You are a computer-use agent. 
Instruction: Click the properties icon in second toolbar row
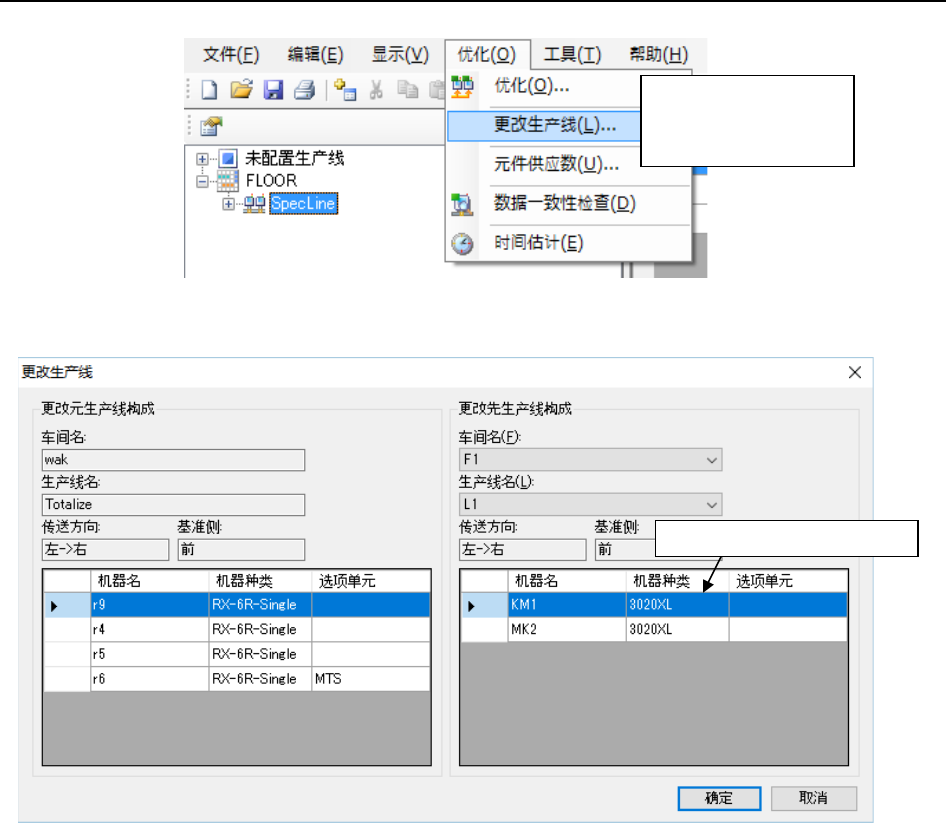pos(211,126)
